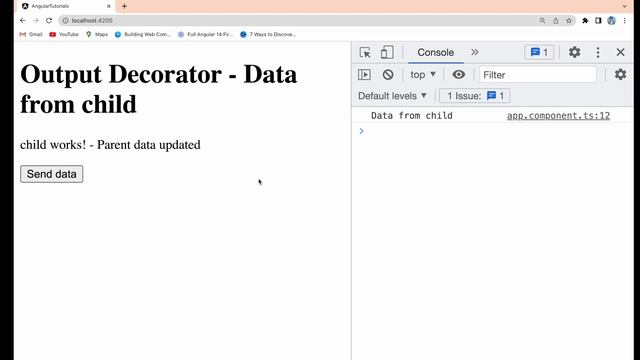Screen dimensions: 640x360
Task: Open the Chrome three-dot menu
Action: (x=624, y=20)
